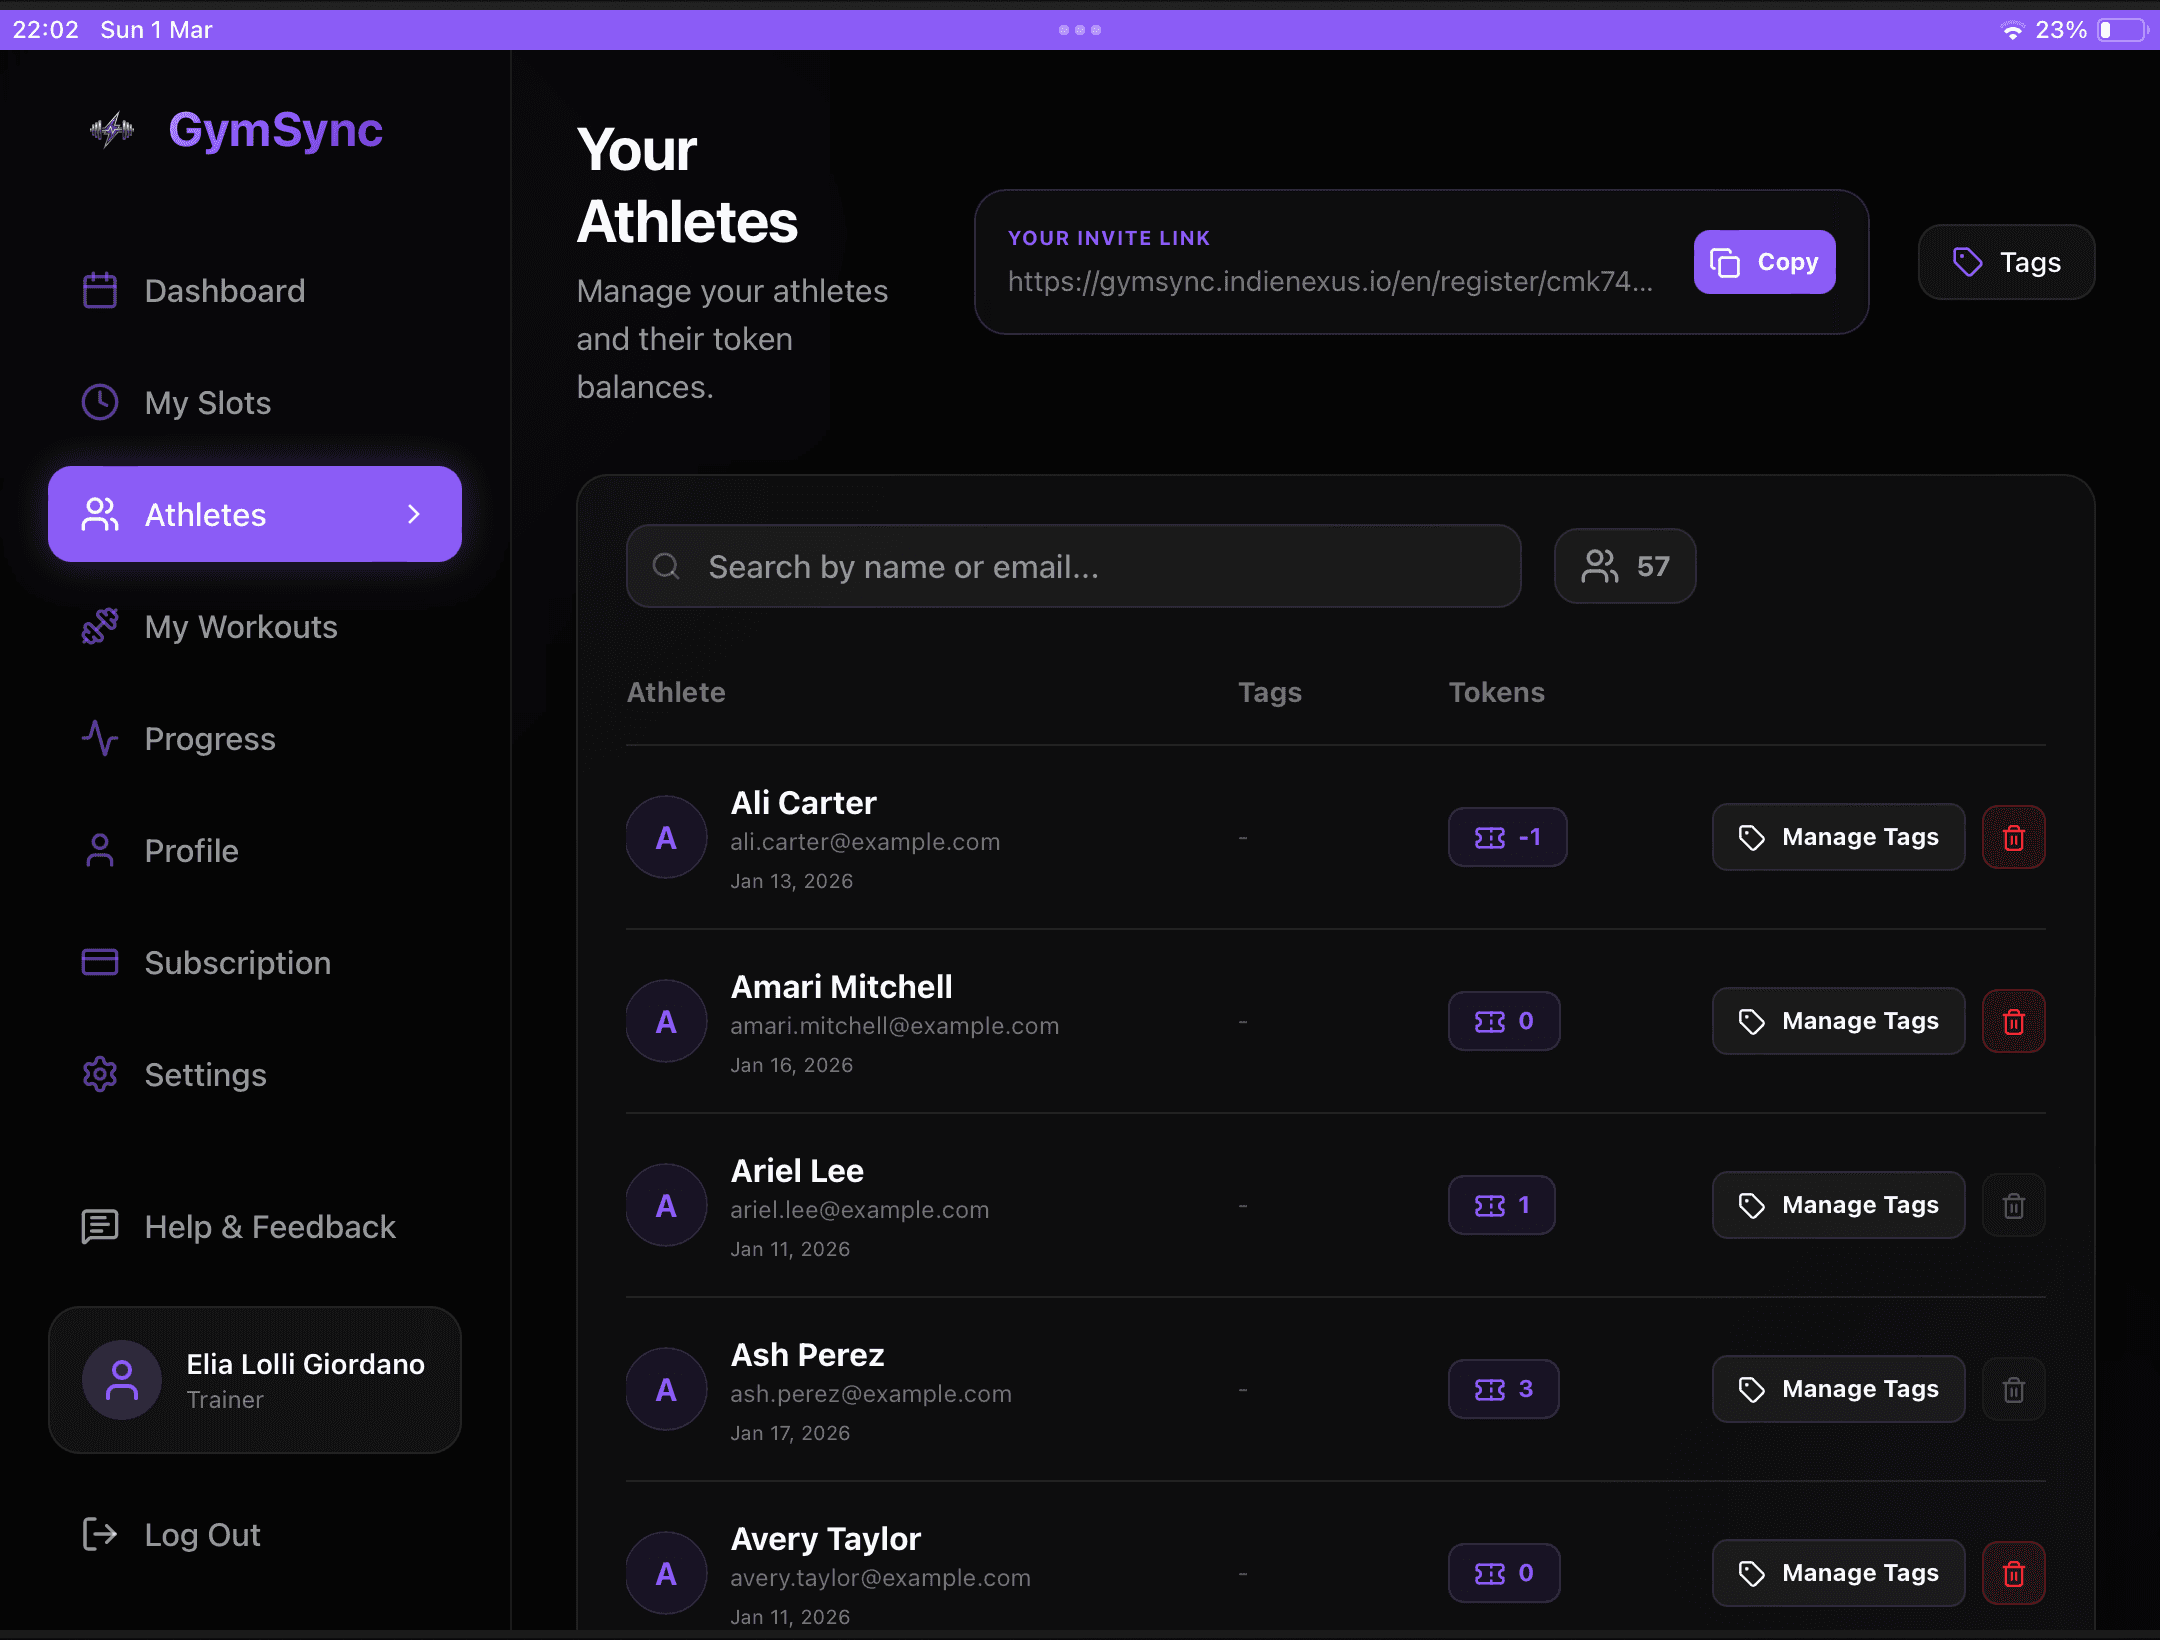This screenshot has height=1640, width=2160.
Task: Open the Tags management button
Action: tap(2005, 262)
